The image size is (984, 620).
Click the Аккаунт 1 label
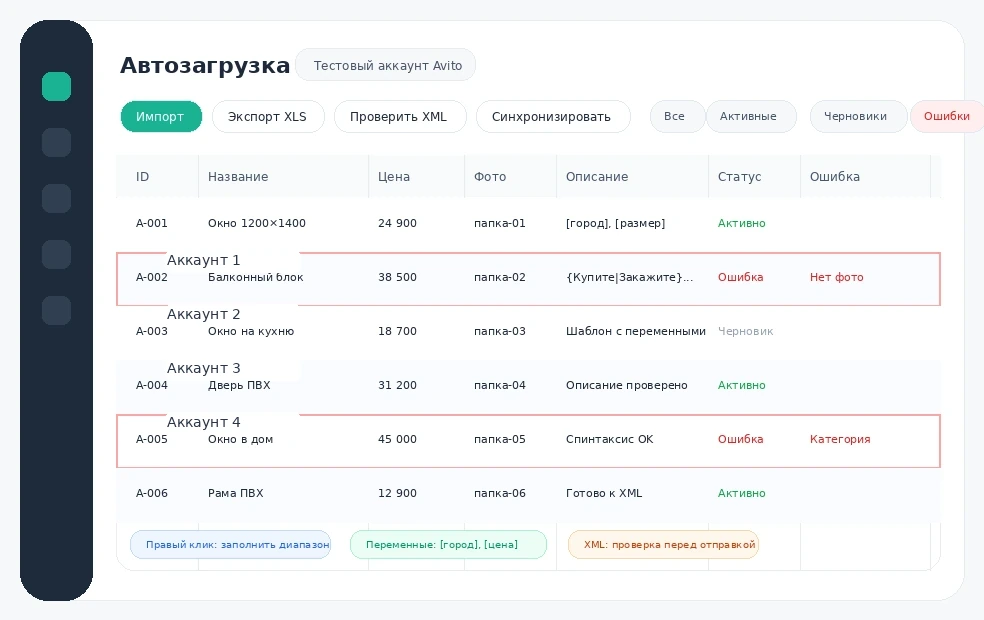(x=203, y=260)
